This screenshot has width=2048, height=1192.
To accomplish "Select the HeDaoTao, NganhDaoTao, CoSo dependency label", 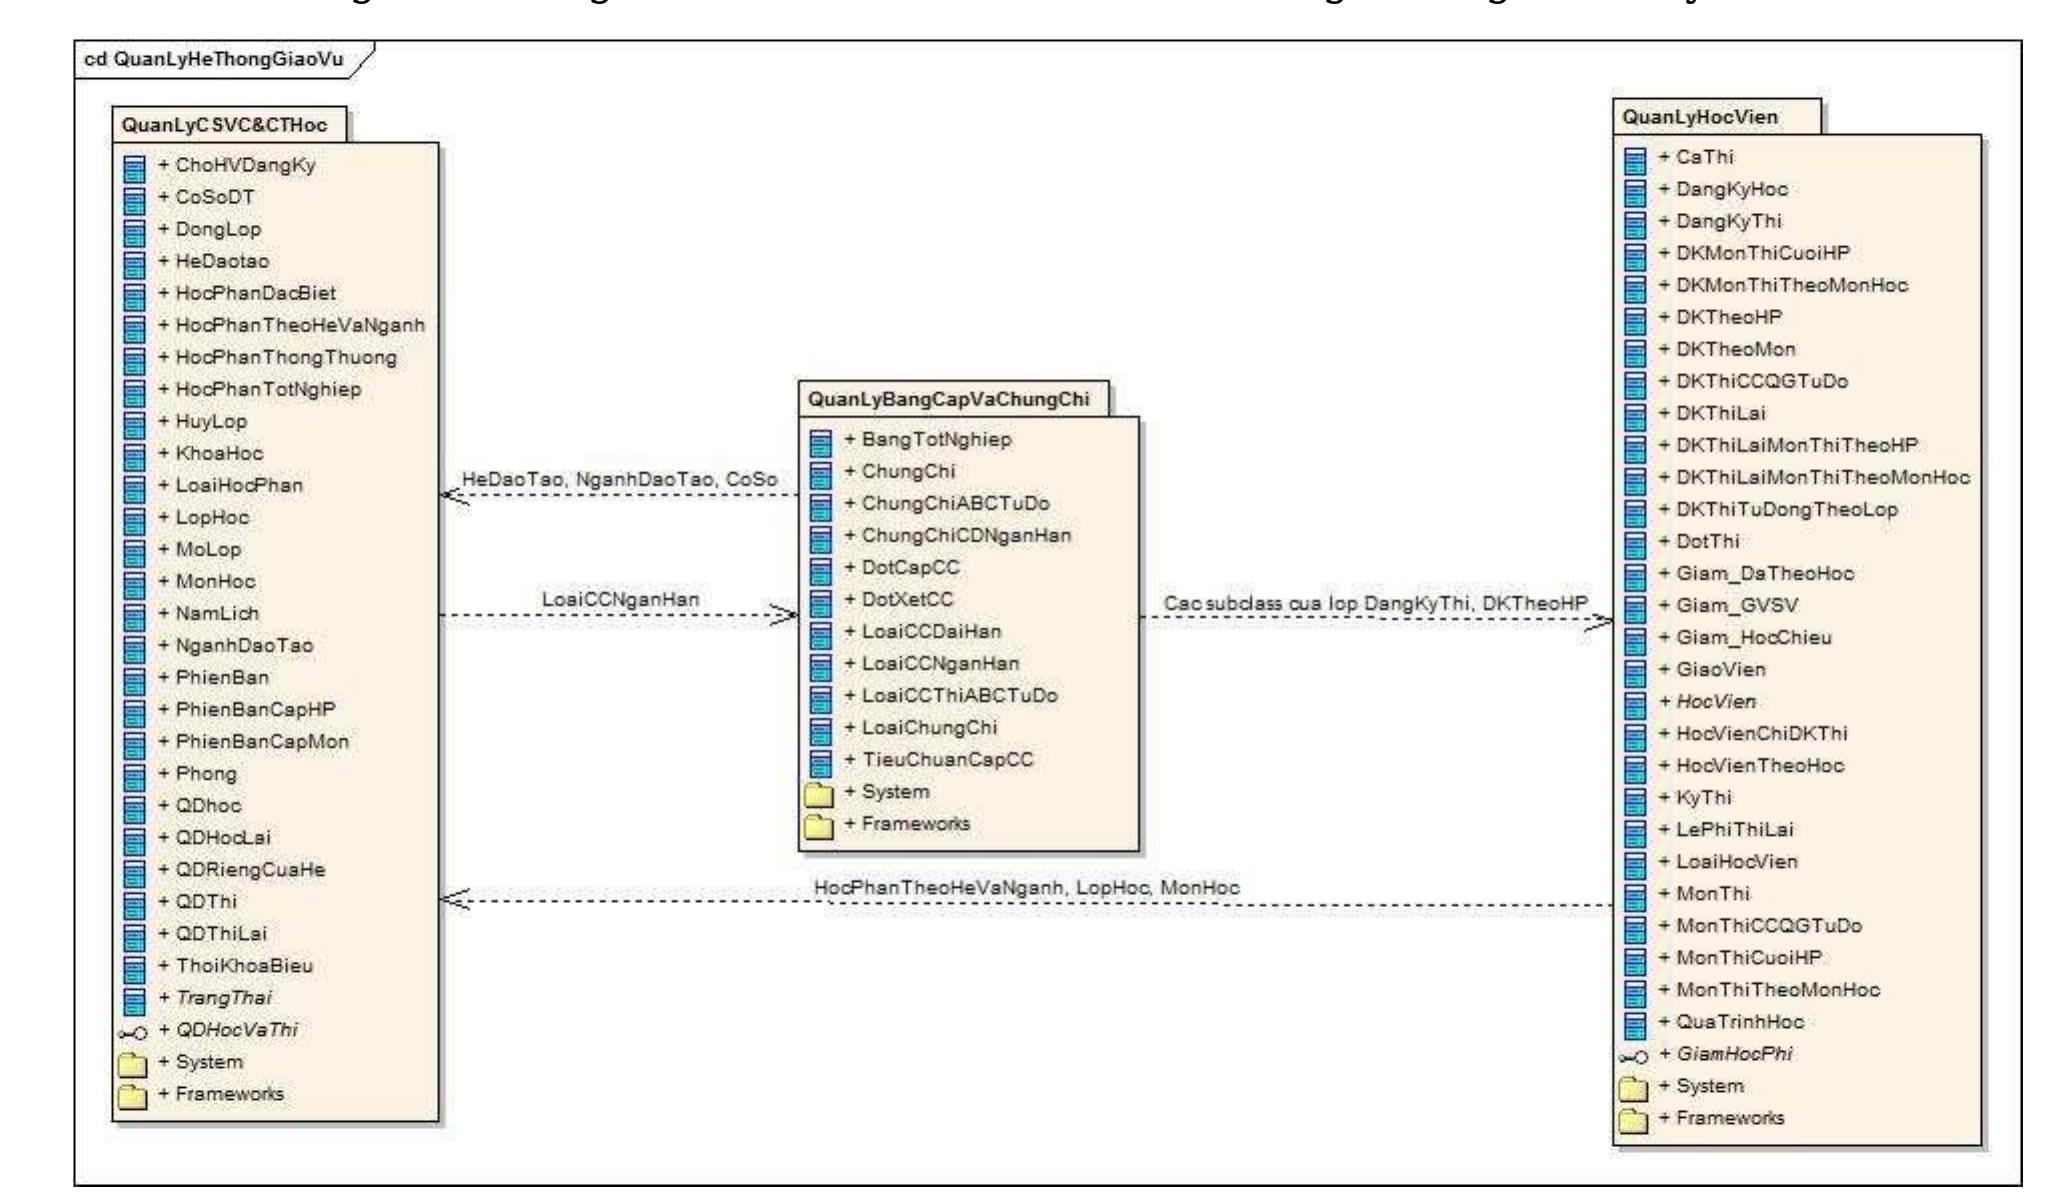I will click(x=619, y=479).
